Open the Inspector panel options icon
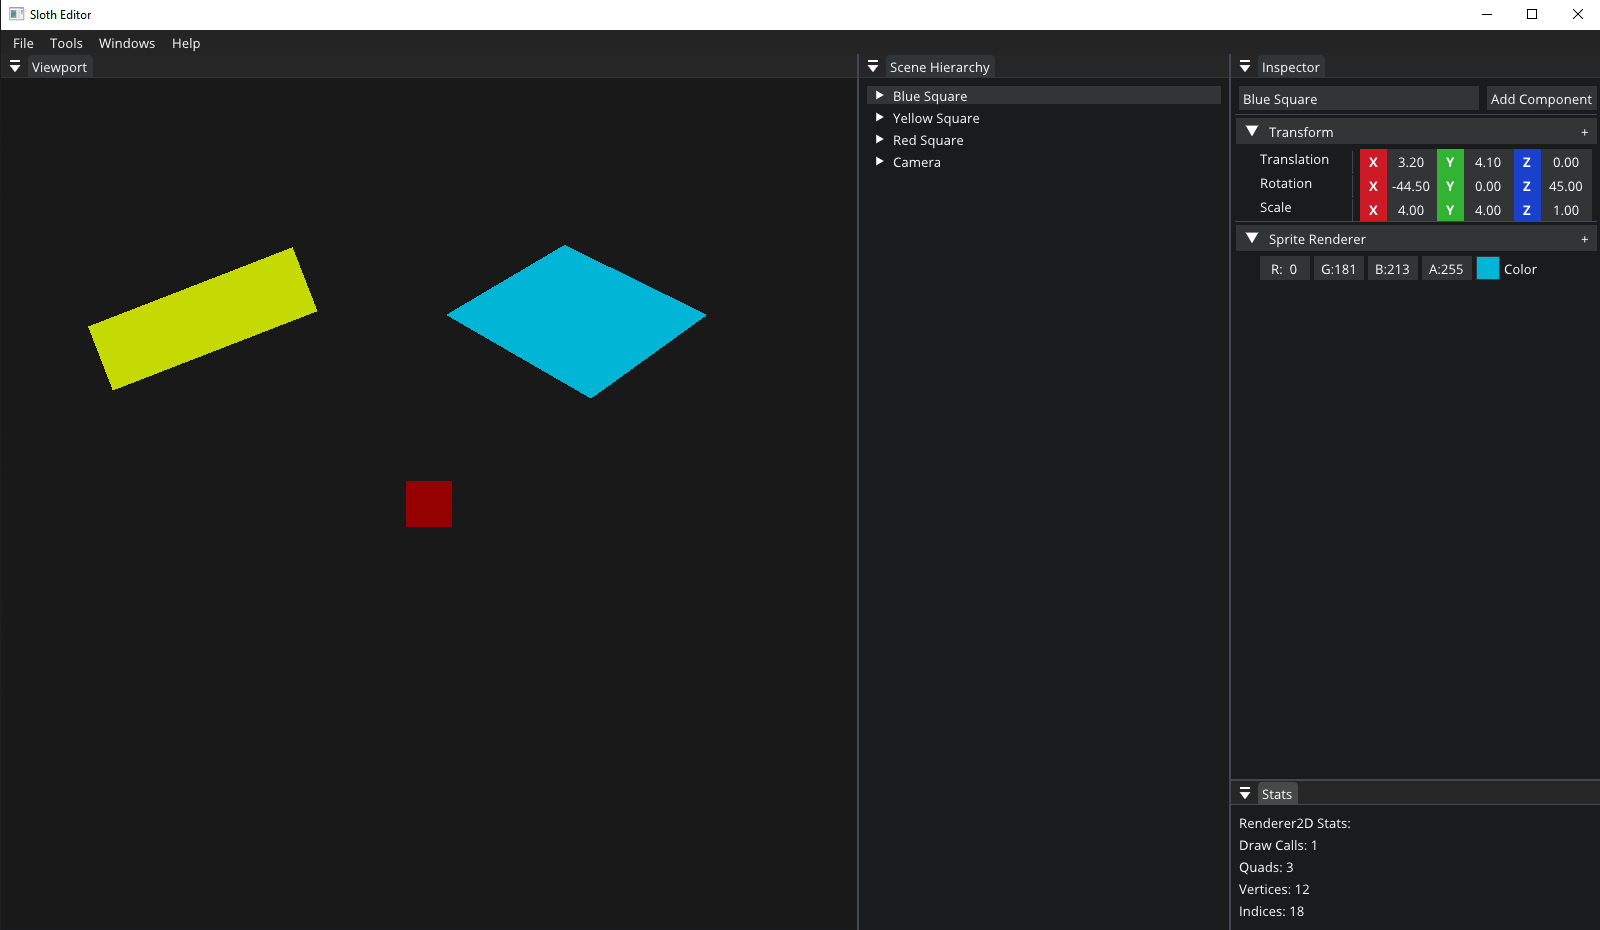This screenshot has height=930, width=1600. click(1245, 66)
